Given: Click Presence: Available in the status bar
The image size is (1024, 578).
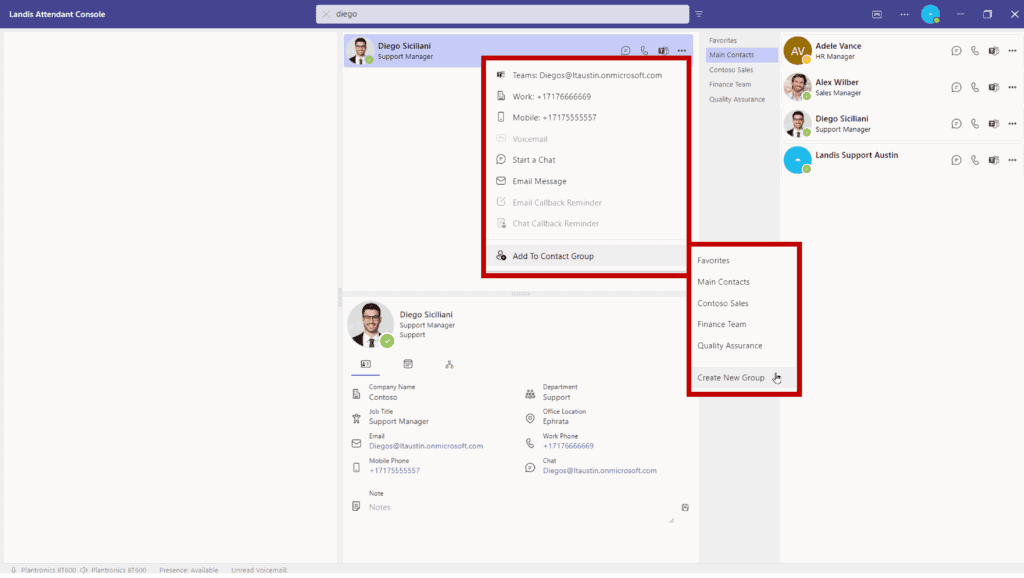Looking at the screenshot, I should (x=189, y=570).
